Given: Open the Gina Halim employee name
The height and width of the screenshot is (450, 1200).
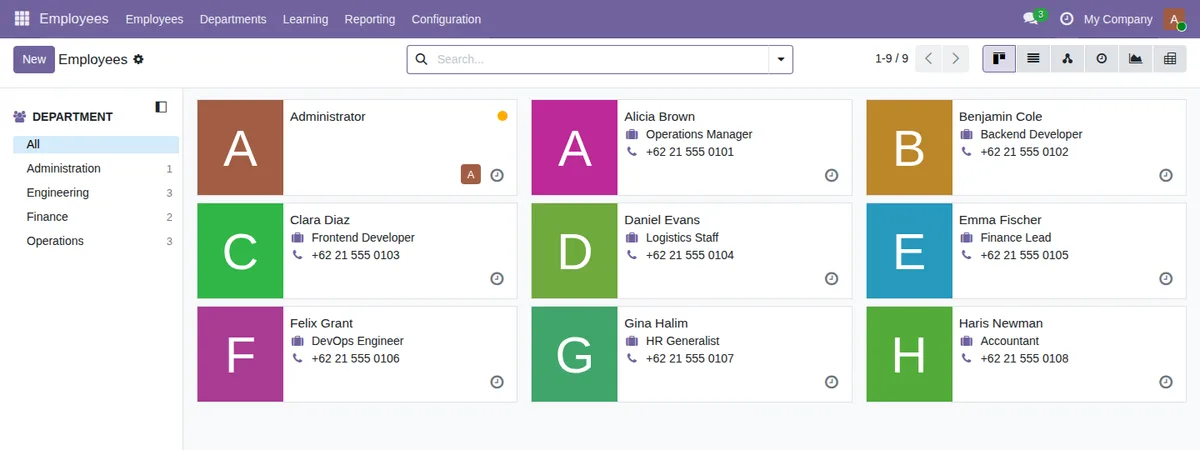Looking at the screenshot, I should pos(656,323).
